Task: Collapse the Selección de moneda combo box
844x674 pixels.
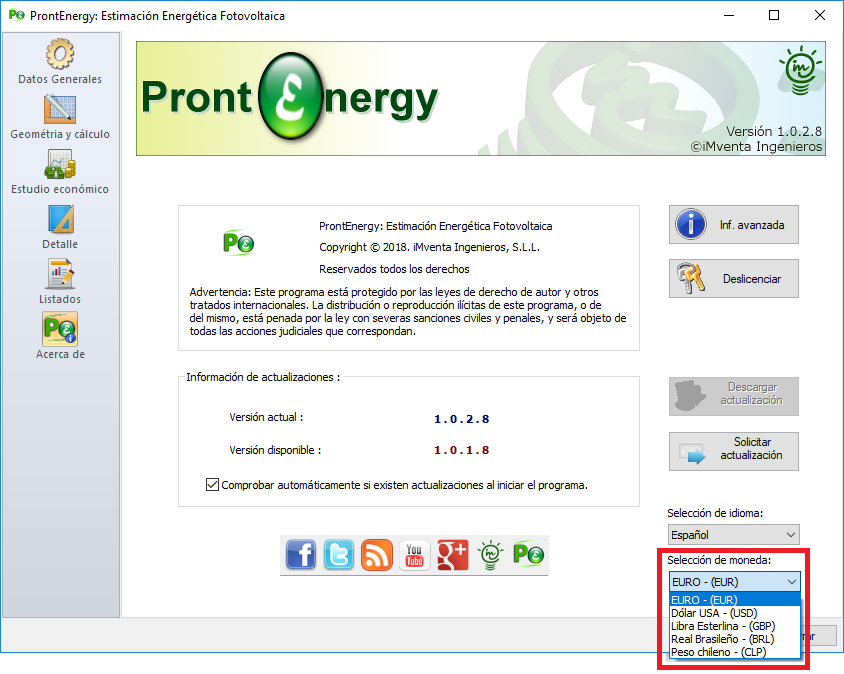Action: pos(735,582)
